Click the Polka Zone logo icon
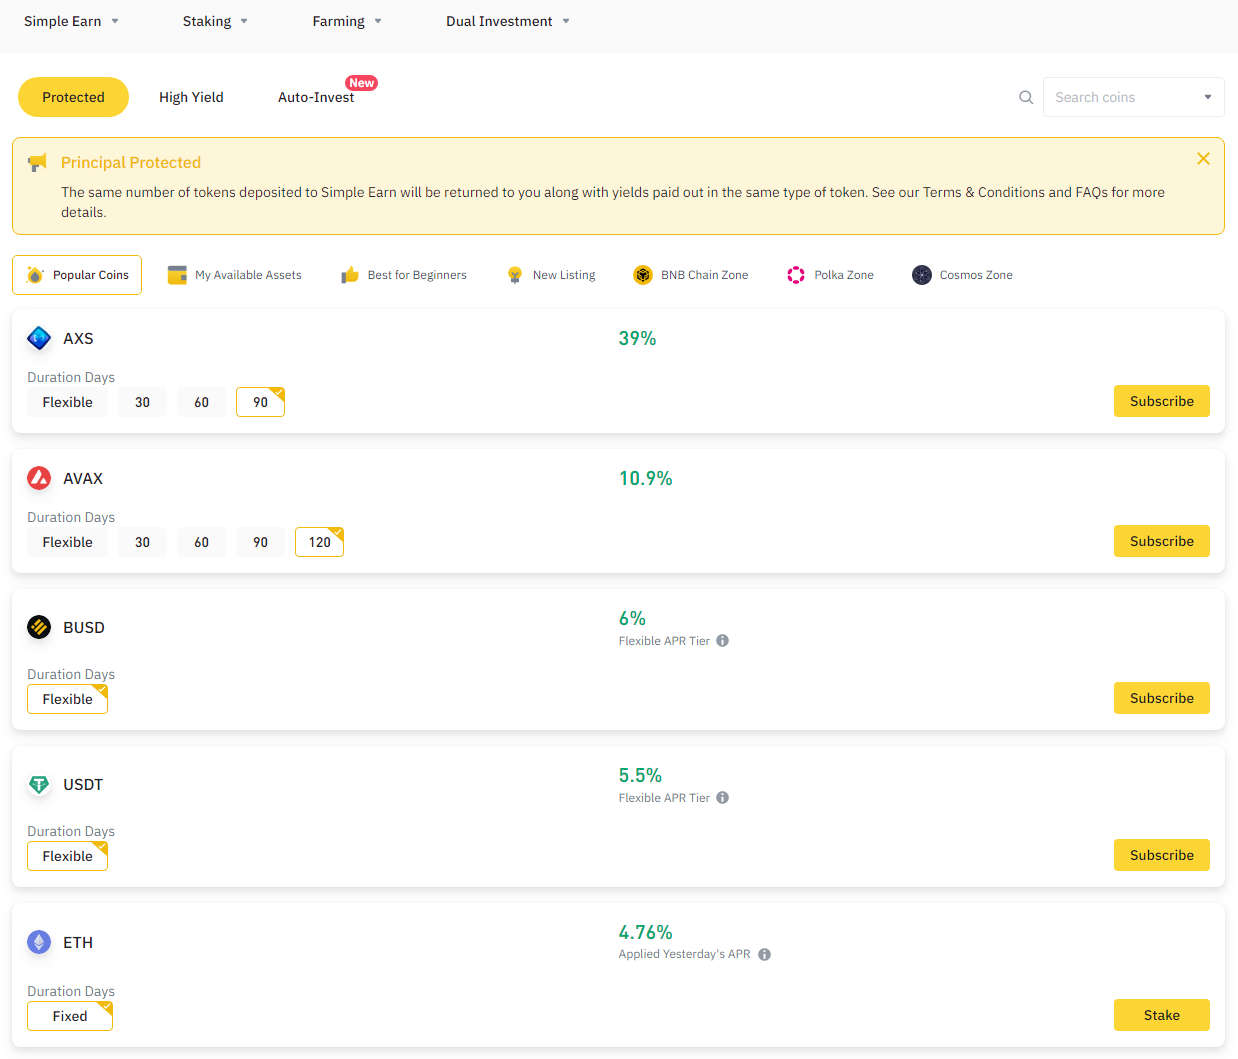Viewport: 1238px width, 1059px height. [796, 275]
